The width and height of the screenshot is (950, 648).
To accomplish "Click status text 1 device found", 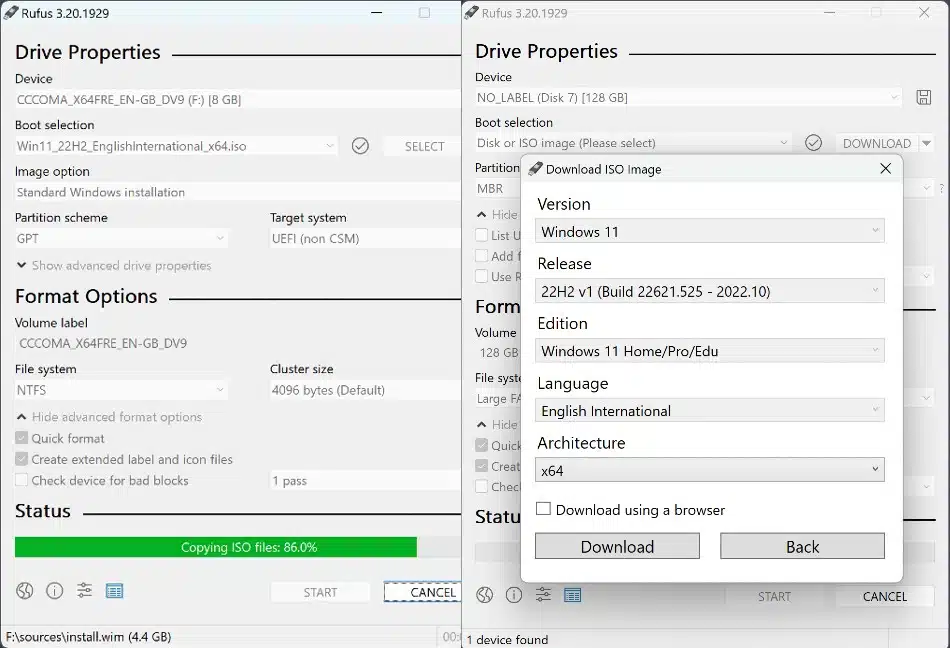I will tap(508, 640).
